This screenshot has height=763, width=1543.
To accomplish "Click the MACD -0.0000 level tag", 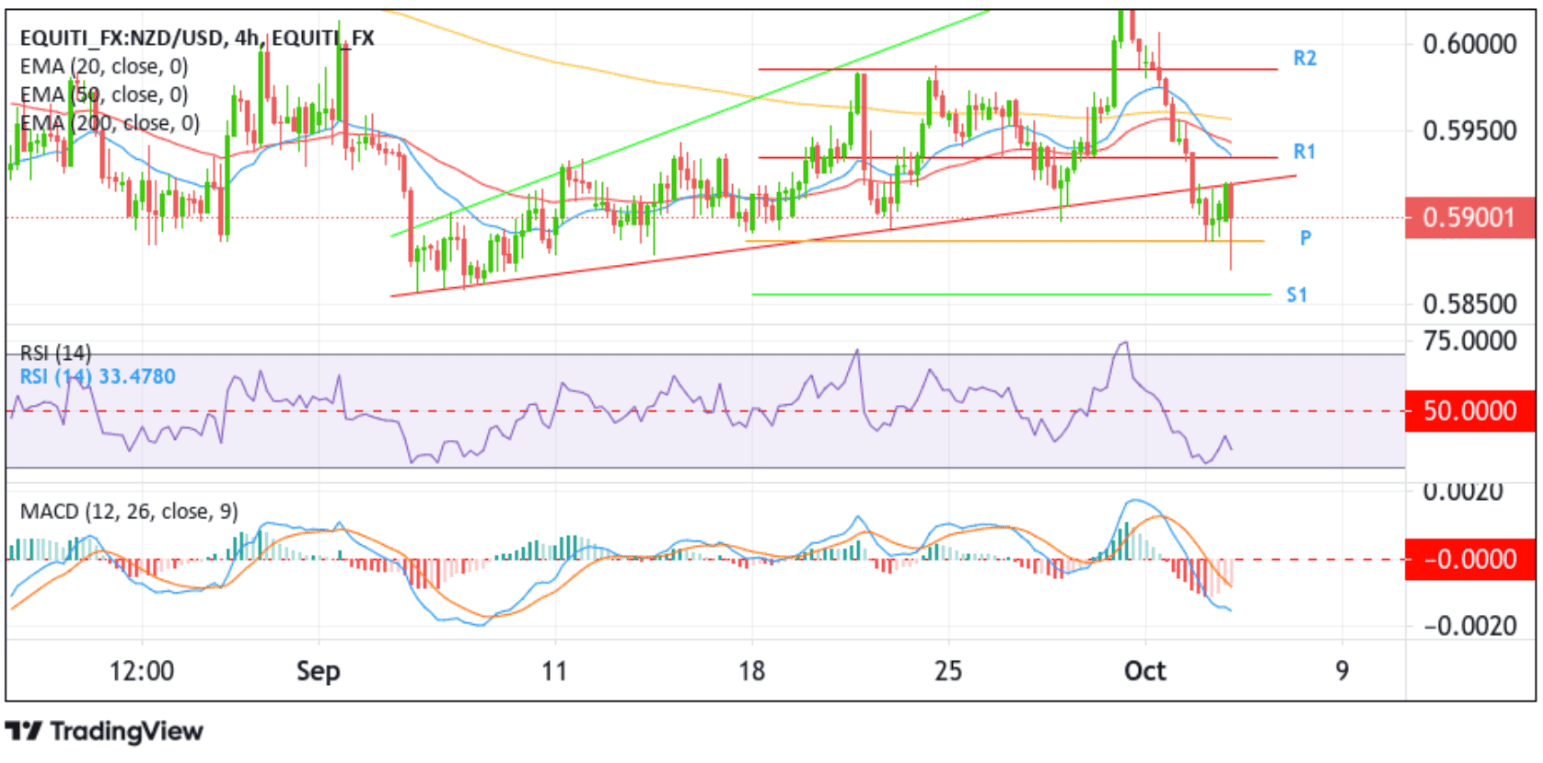I will click(1469, 558).
